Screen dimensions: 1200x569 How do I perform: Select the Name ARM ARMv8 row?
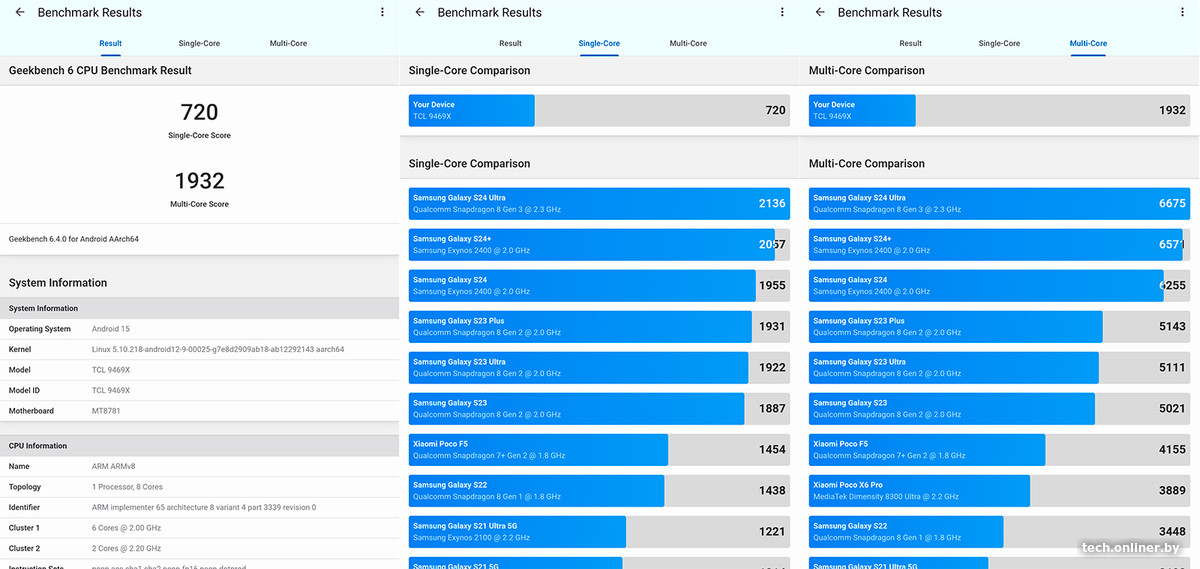(x=200, y=466)
